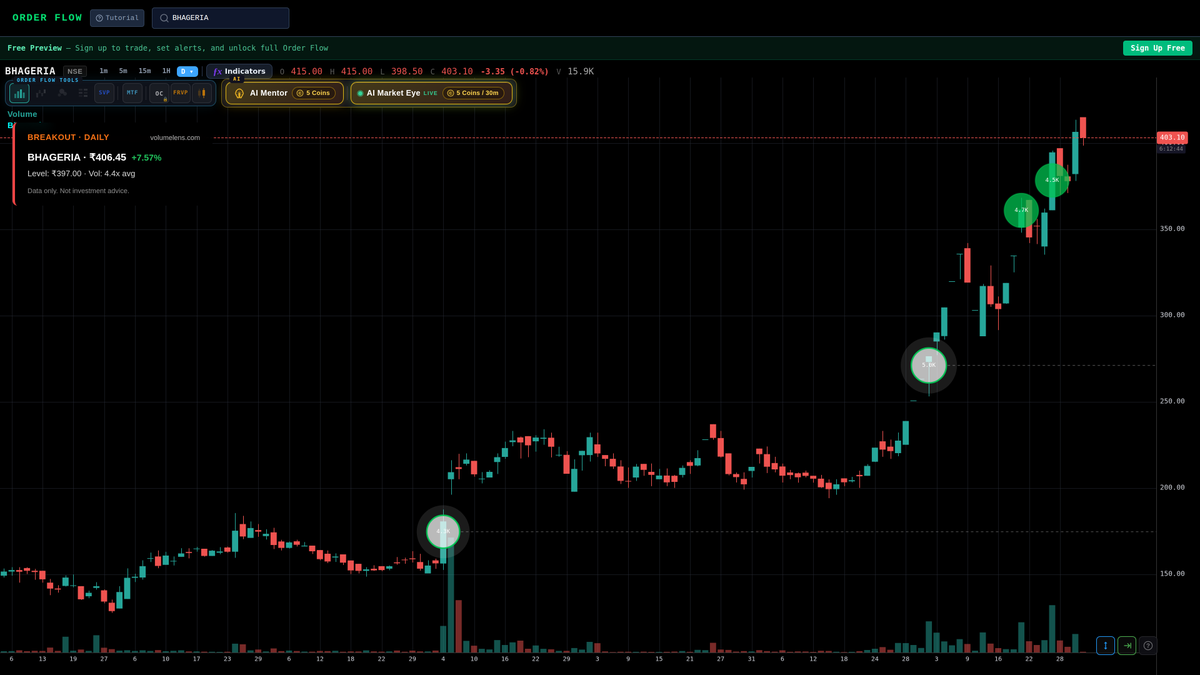Activate the FRVP fixed range tool

pos(181,93)
